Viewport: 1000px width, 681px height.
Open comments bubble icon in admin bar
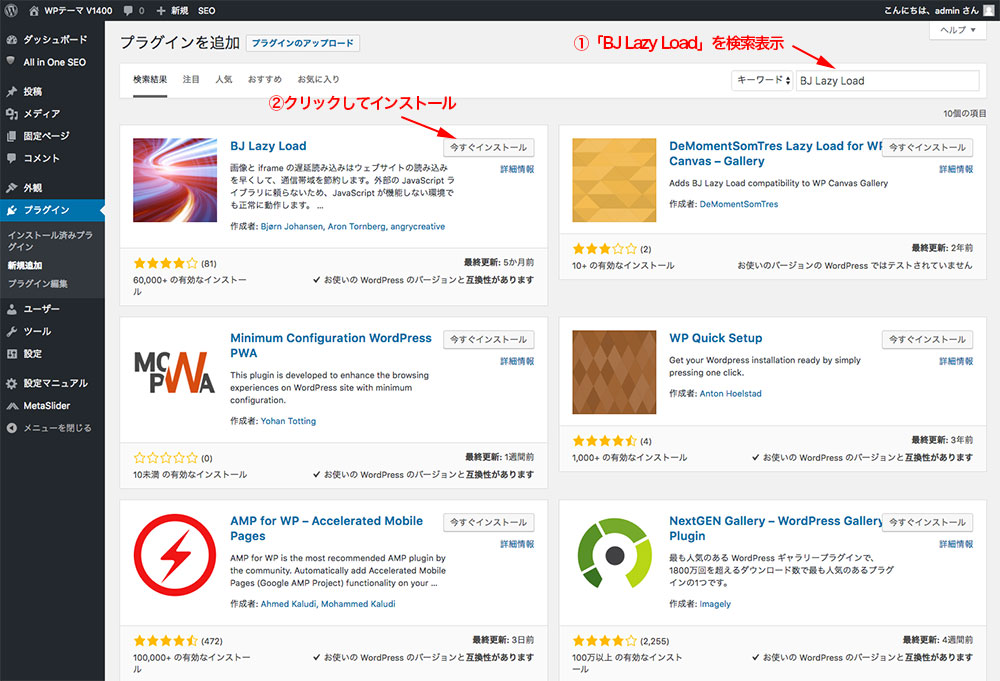coord(128,10)
